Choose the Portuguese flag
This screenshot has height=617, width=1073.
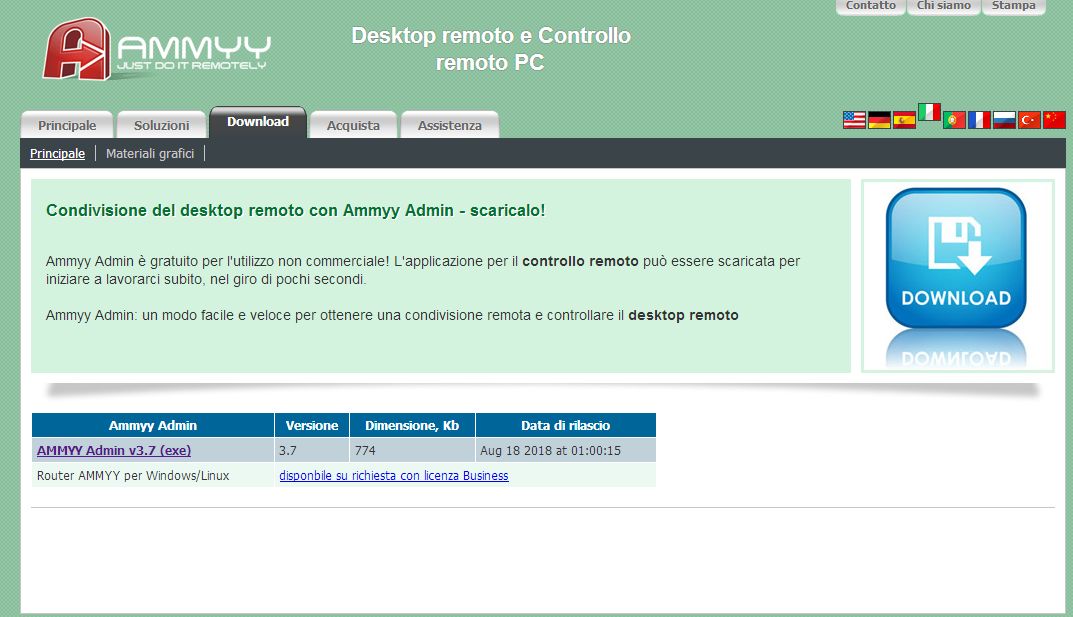pos(954,120)
